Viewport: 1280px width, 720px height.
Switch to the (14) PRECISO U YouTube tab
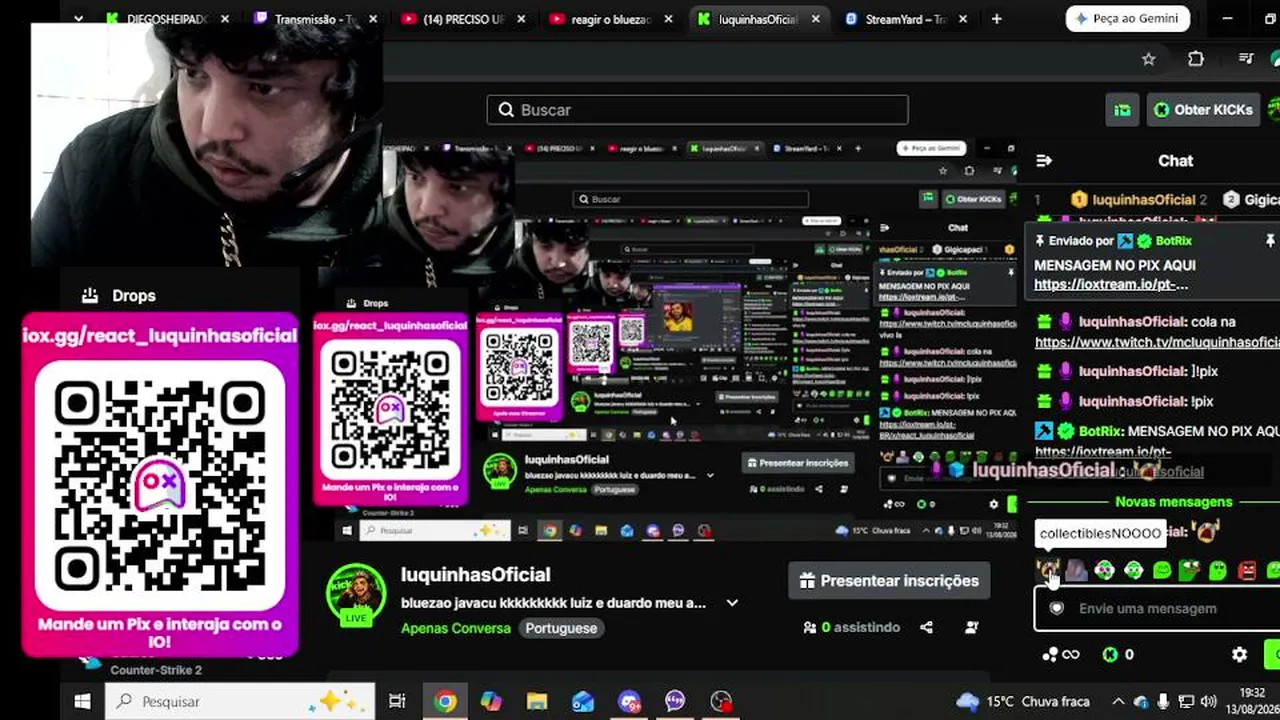[x=463, y=19]
